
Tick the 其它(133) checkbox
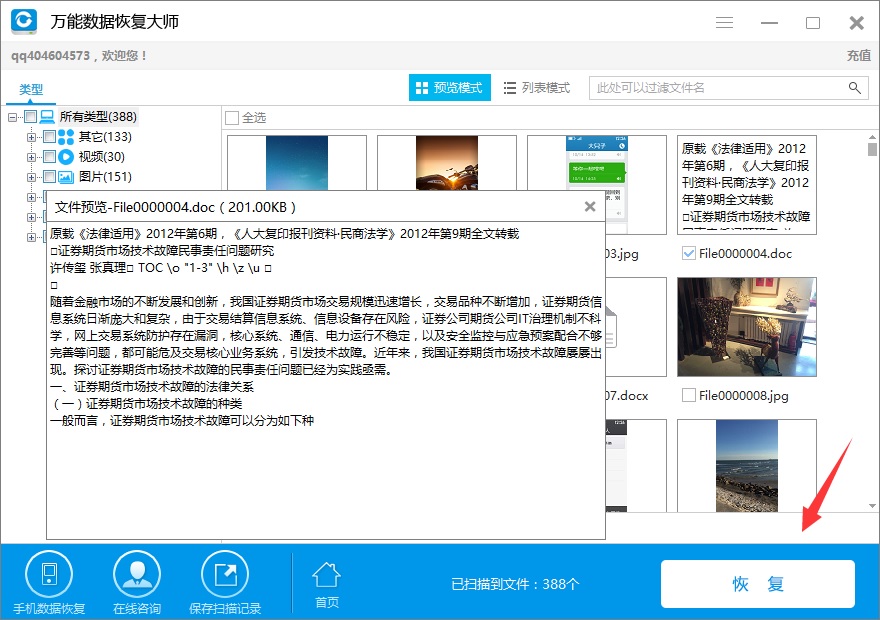[49, 136]
